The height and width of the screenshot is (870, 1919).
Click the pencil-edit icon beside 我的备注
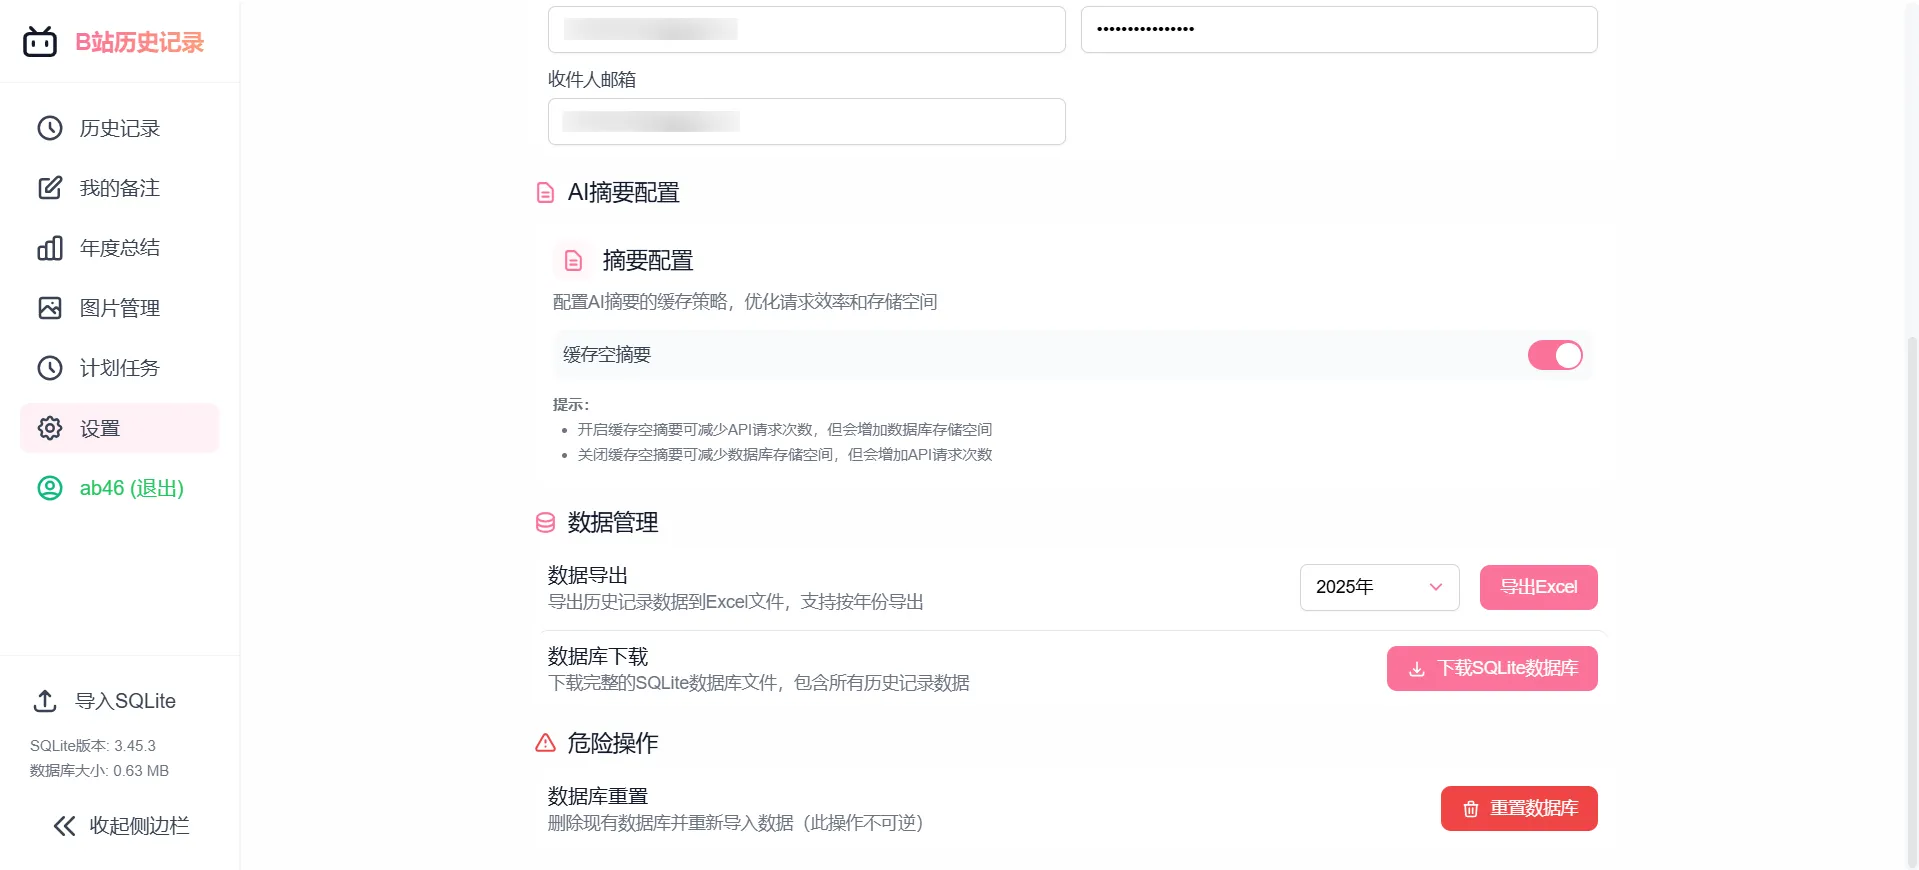coord(50,188)
